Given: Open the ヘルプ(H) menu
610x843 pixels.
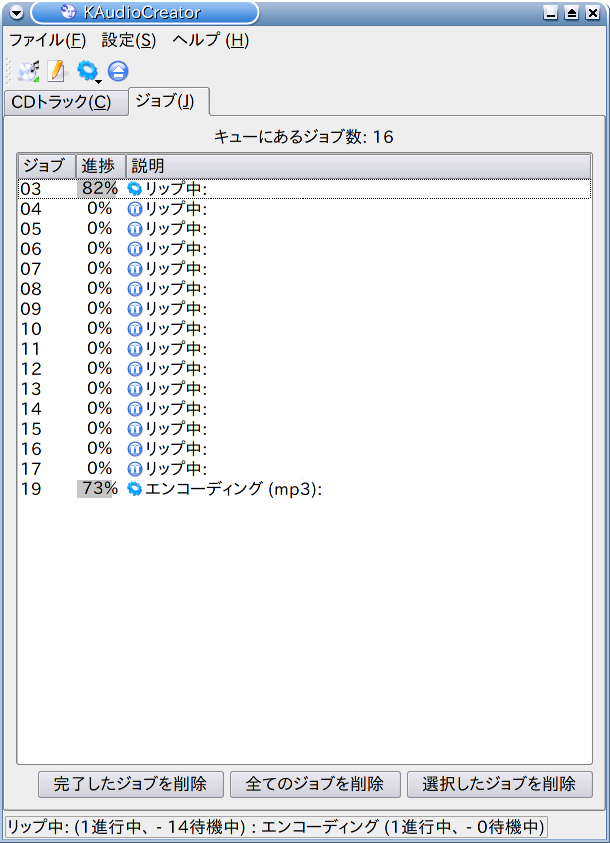Looking at the screenshot, I should [x=210, y=40].
